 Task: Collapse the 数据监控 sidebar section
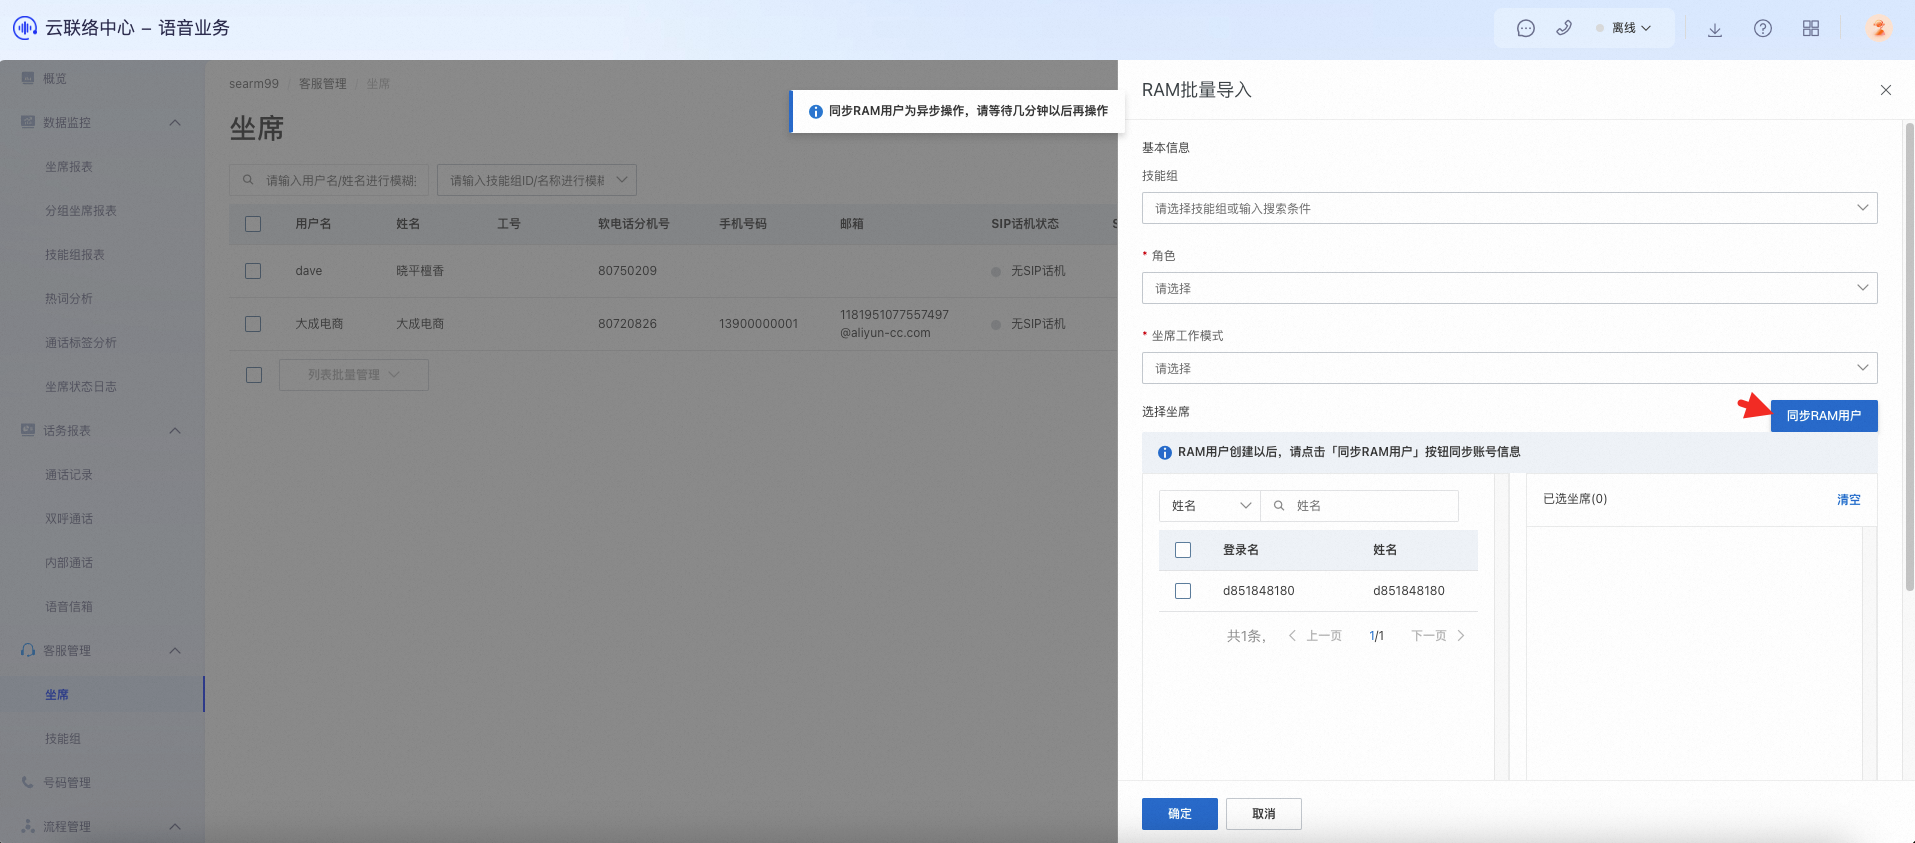pos(175,122)
